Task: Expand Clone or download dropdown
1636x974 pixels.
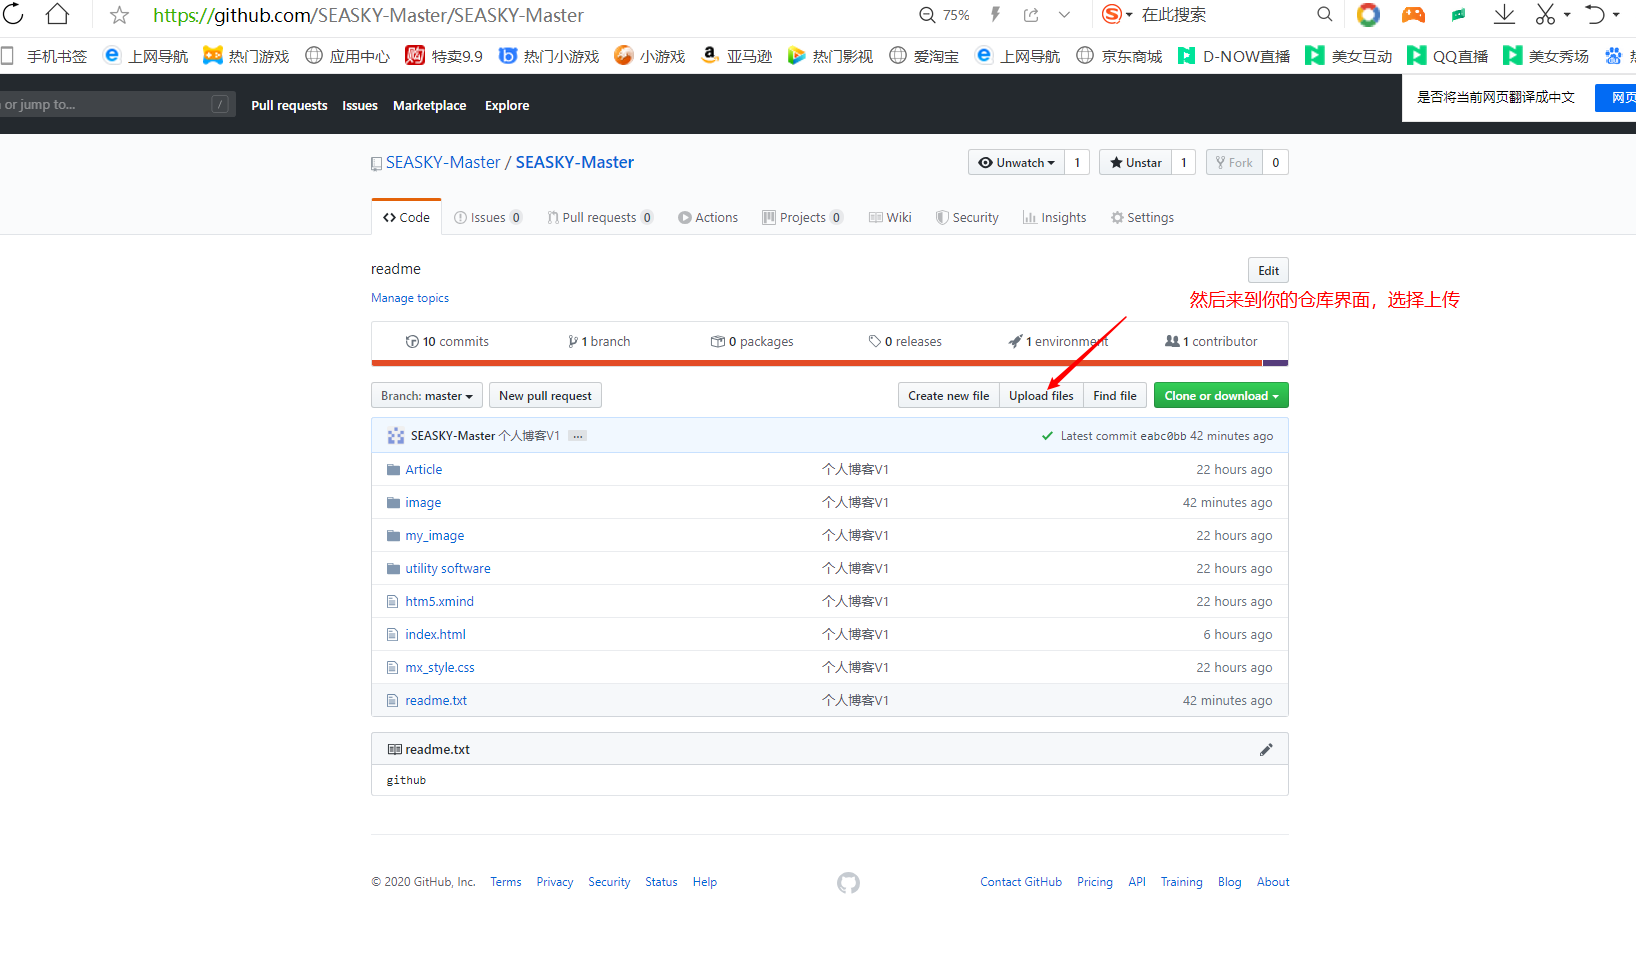Action: pos(1221,396)
